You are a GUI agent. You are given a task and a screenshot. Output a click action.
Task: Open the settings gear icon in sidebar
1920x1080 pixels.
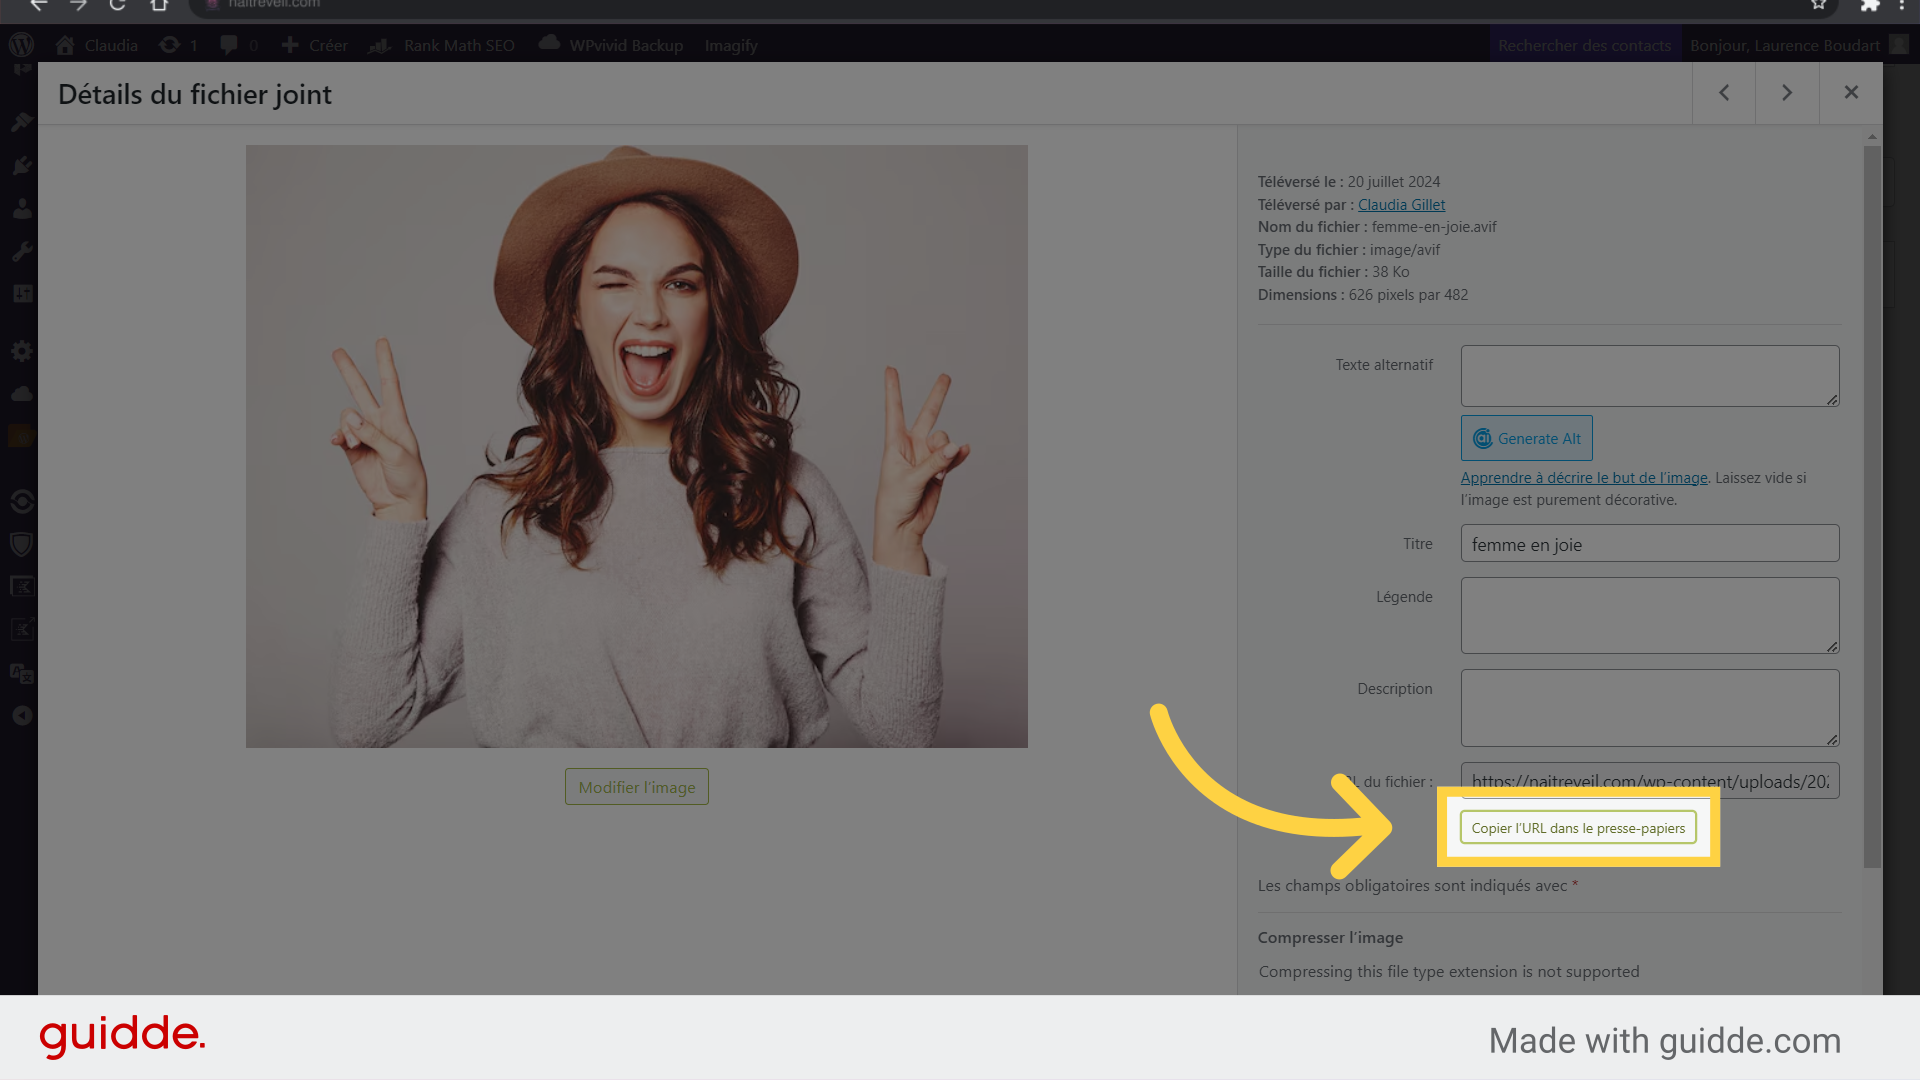pyautogui.click(x=21, y=351)
